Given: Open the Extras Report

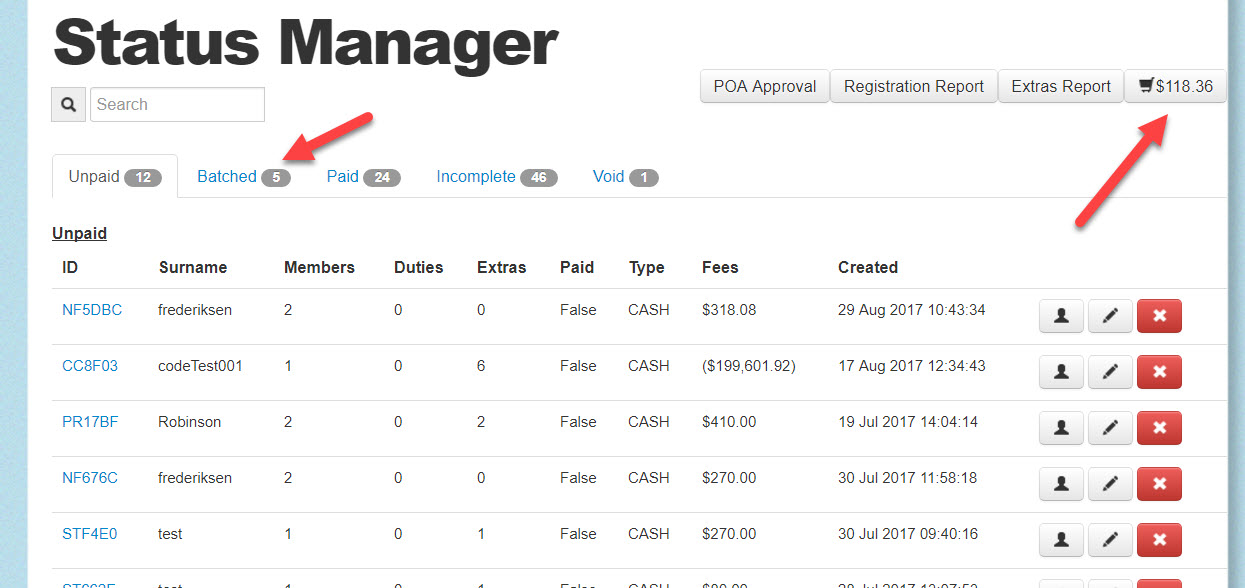Looking at the screenshot, I should 1061,86.
